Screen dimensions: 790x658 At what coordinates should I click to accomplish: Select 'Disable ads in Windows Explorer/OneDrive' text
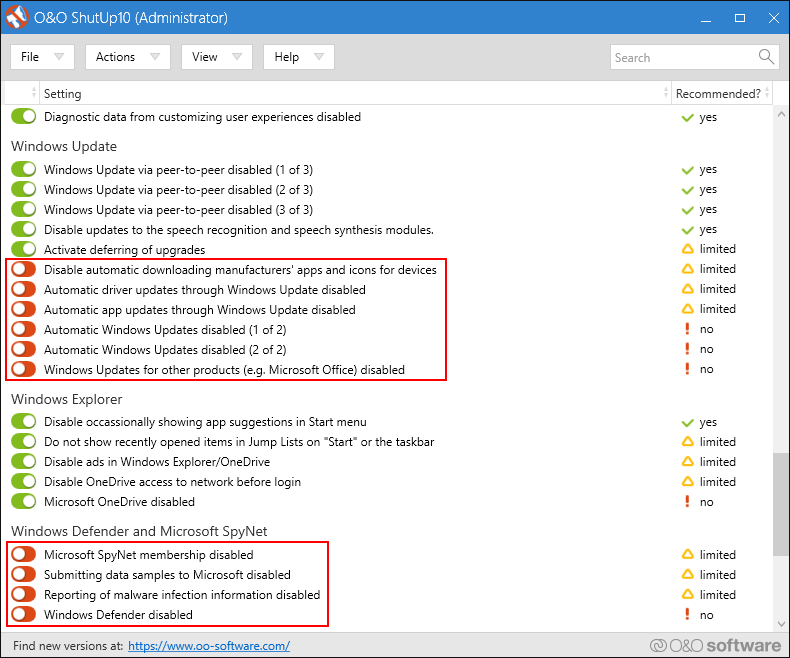click(x=157, y=462)
